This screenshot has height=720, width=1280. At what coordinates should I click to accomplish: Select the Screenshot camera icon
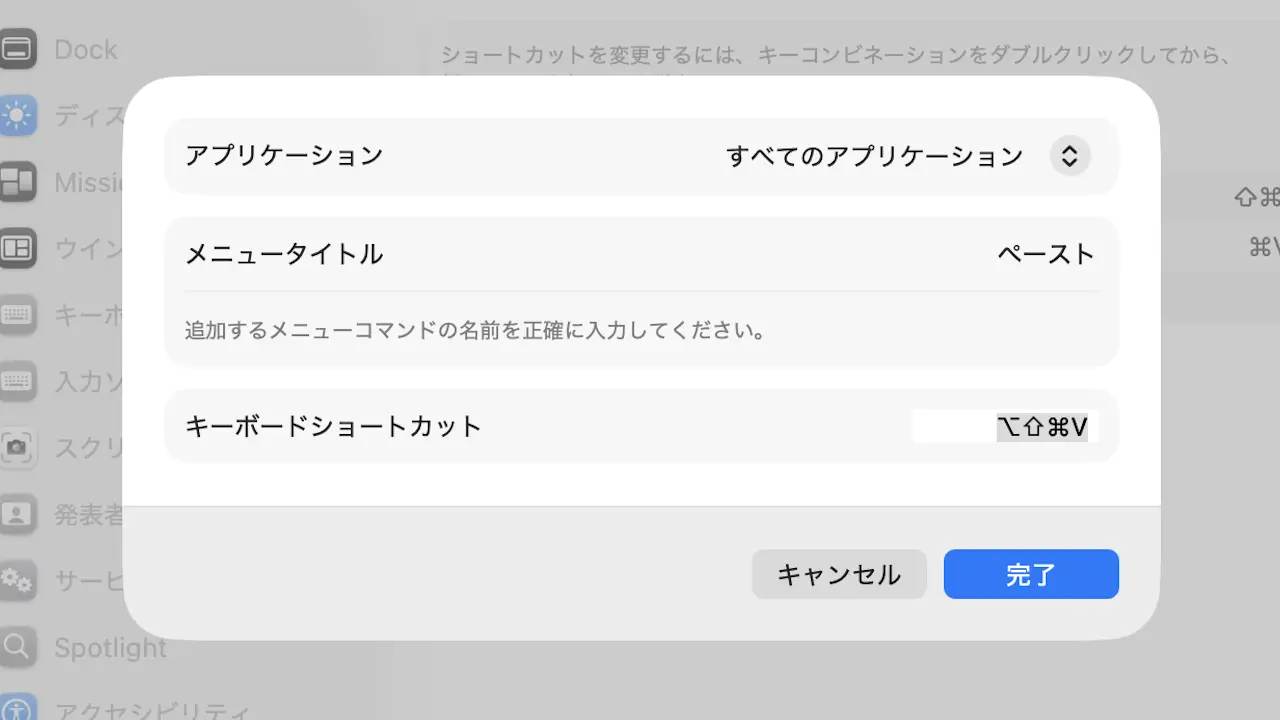pos(17,448)
